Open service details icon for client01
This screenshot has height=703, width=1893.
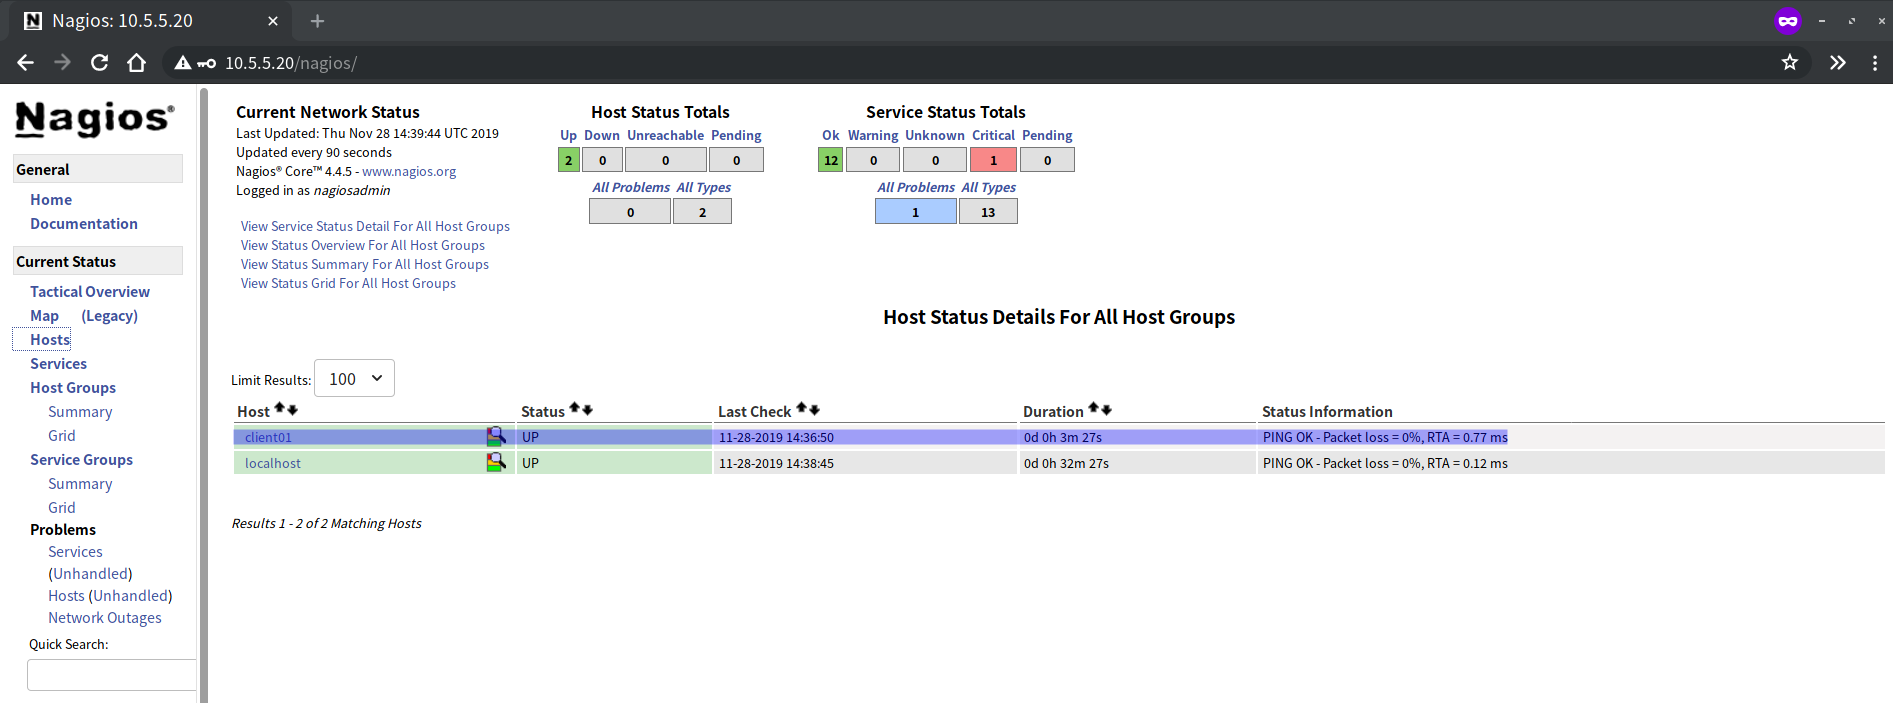point(495,436)
